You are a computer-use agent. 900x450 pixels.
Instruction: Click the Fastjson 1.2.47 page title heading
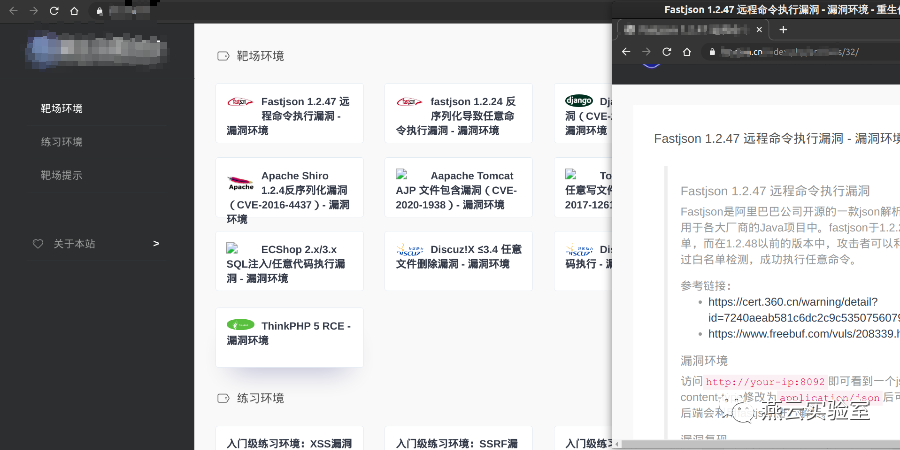[x=777, y=139]
